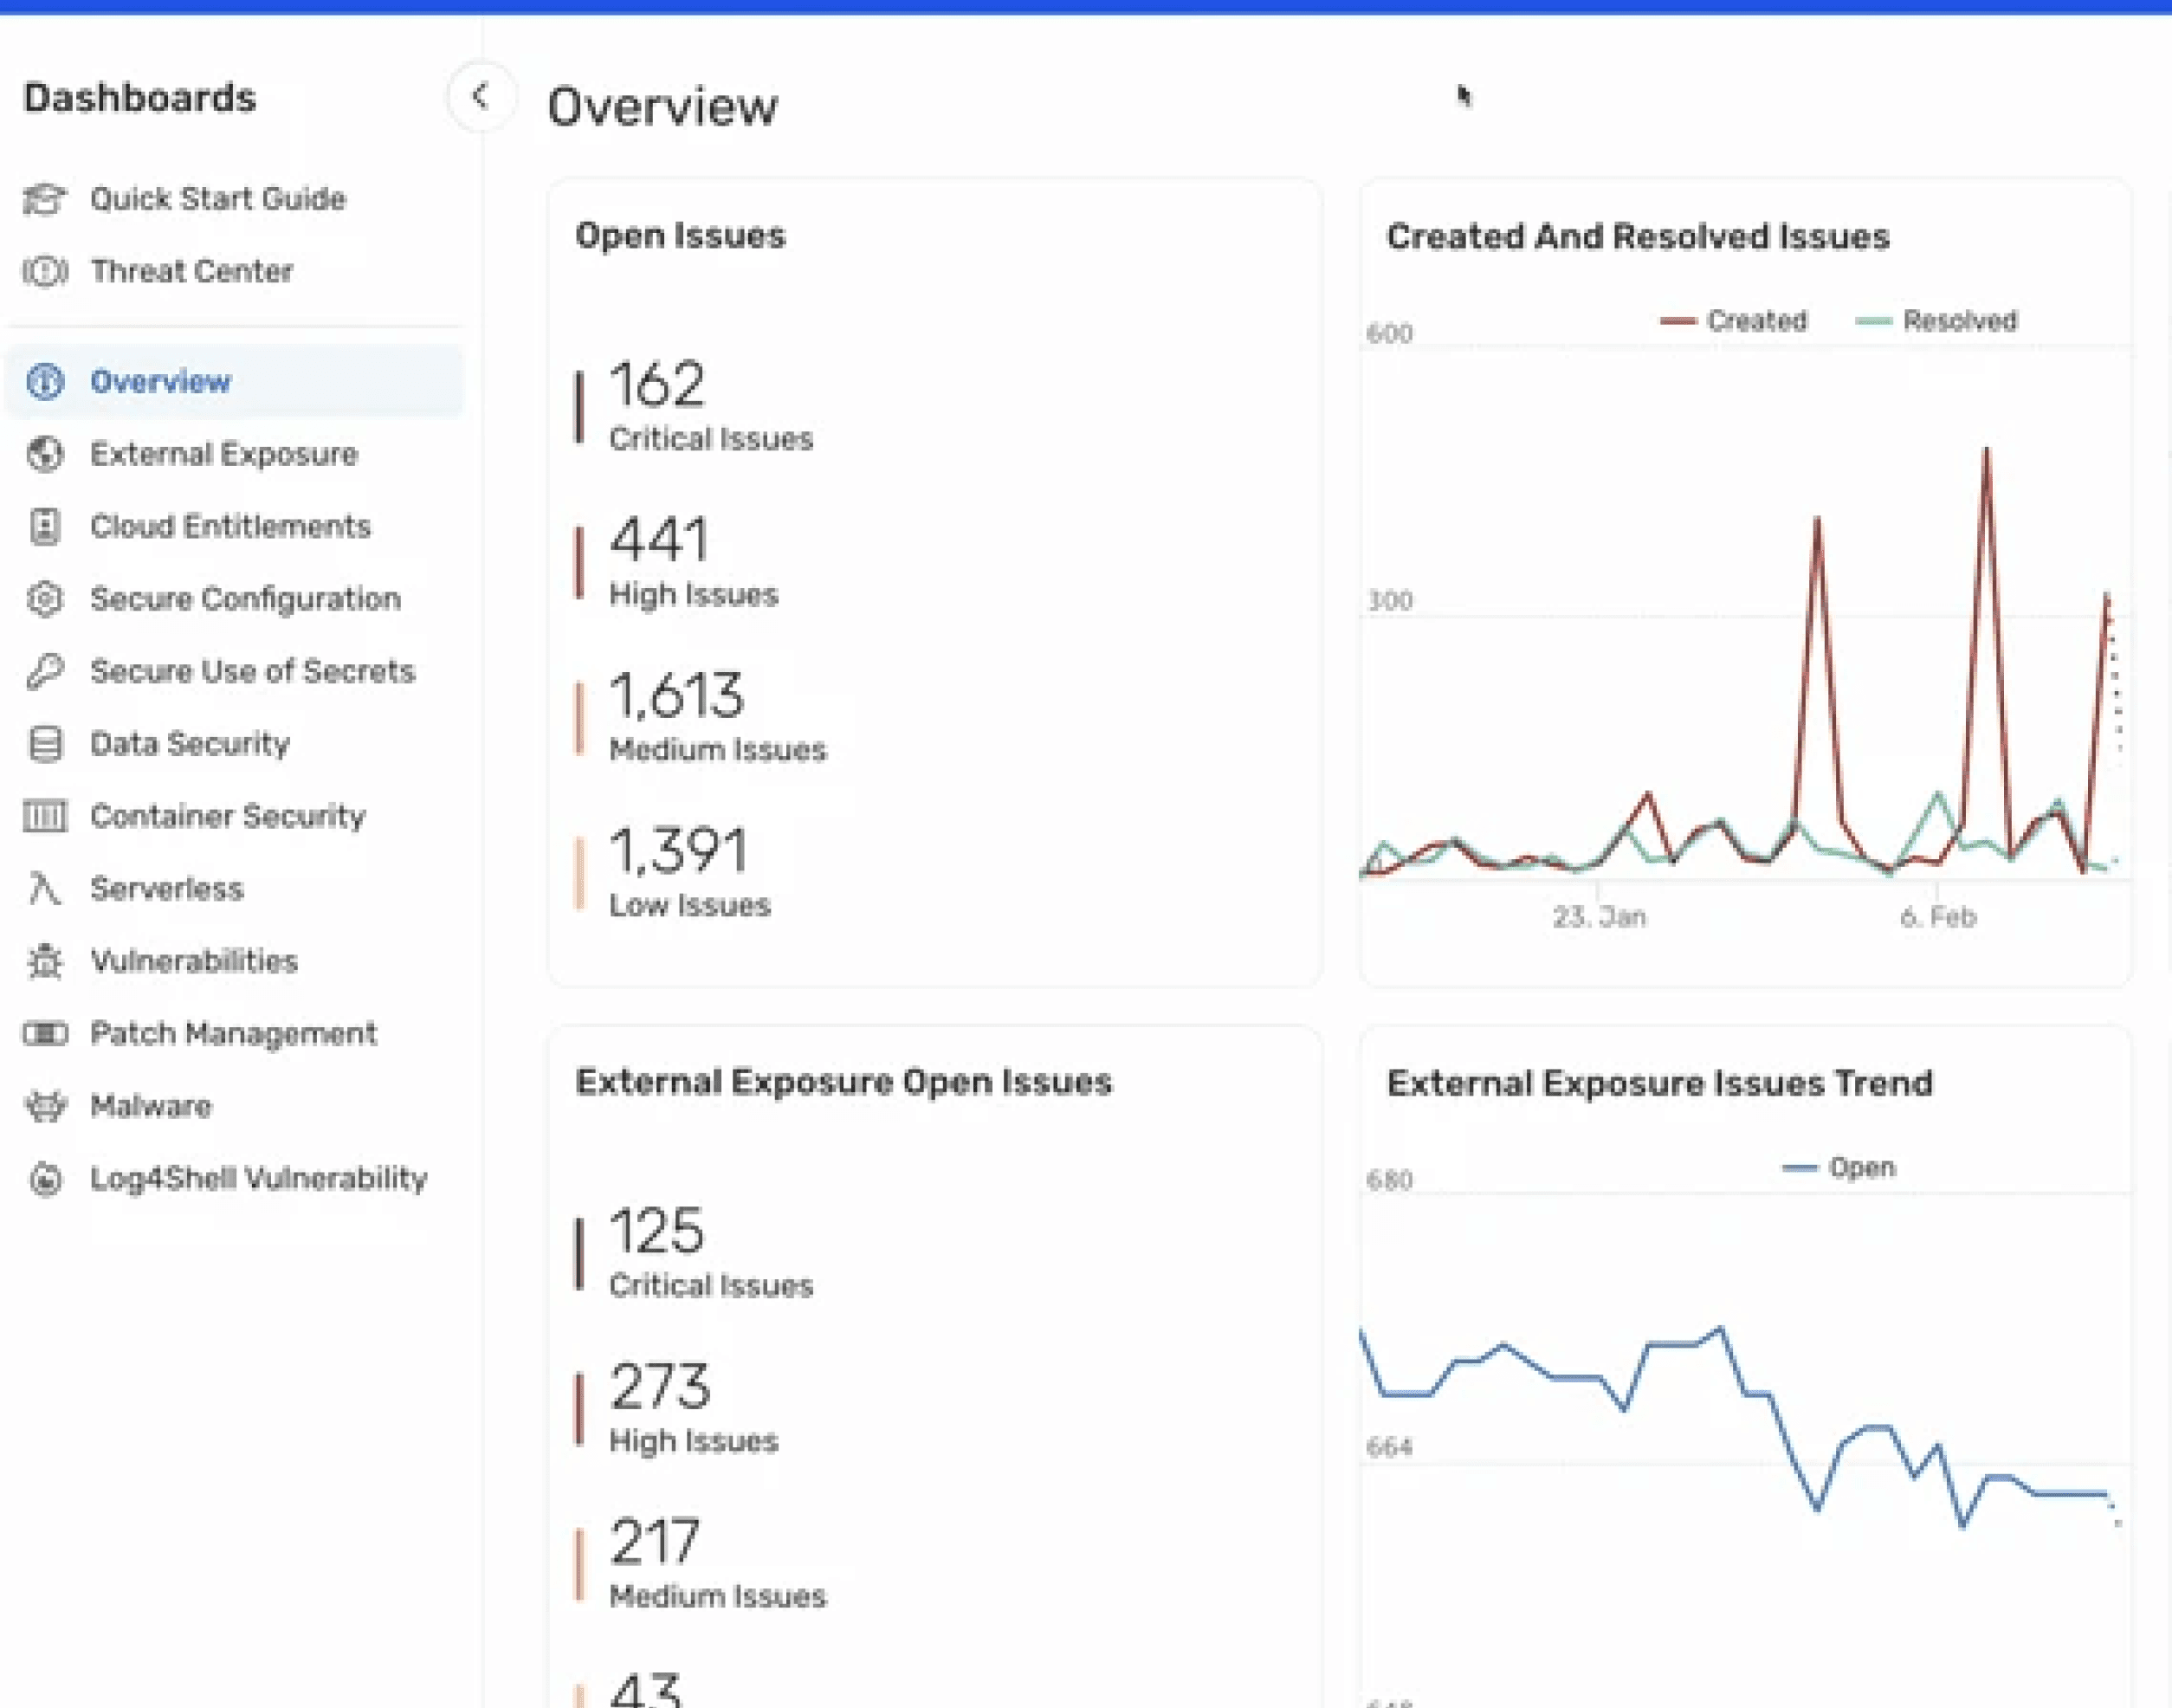Click the 162 Critical Issues count
This screenshot has height=1708, width=2172.
click(x=657, y=385)
